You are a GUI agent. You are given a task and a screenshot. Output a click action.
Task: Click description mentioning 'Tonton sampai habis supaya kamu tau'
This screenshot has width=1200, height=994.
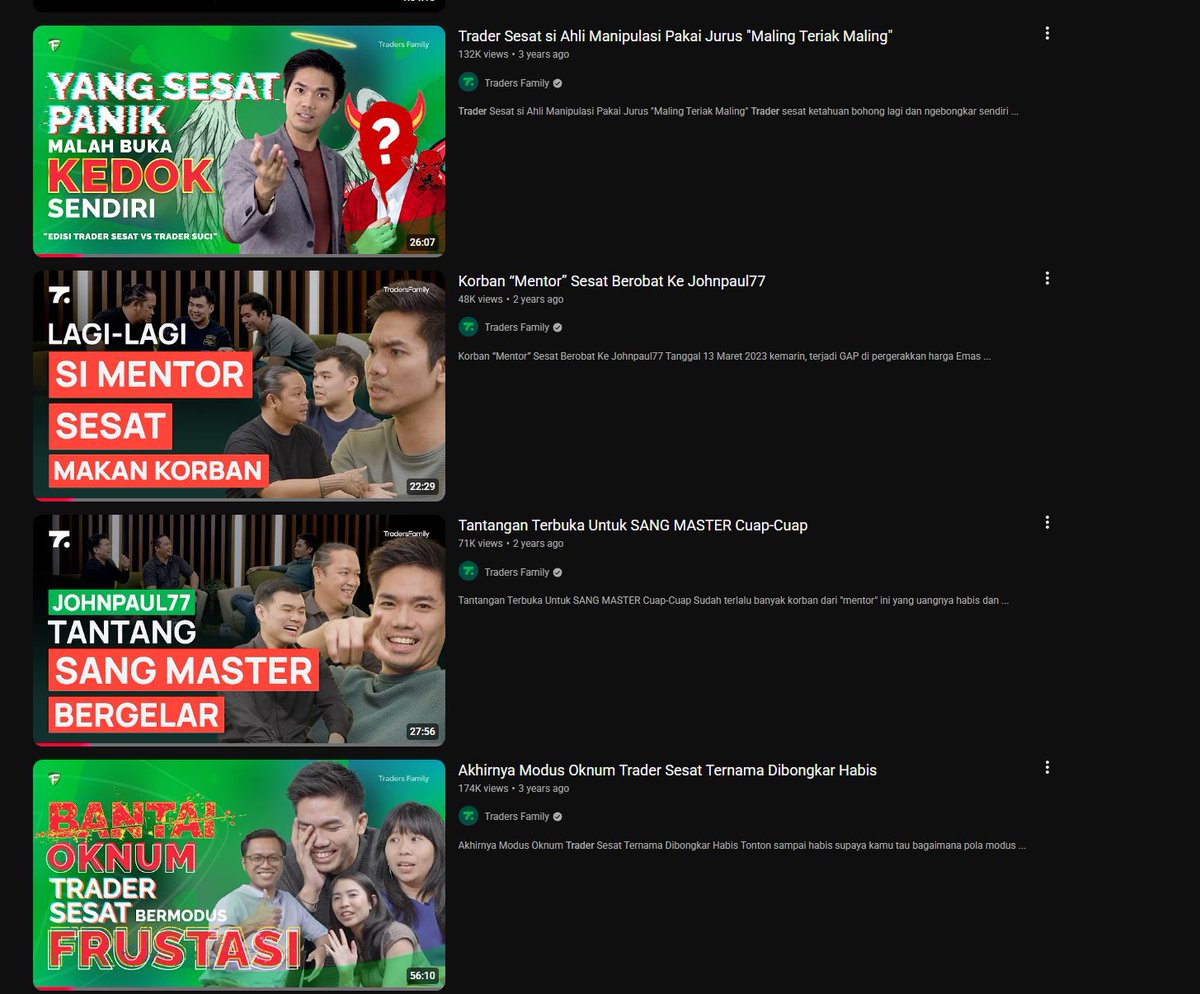742,845
